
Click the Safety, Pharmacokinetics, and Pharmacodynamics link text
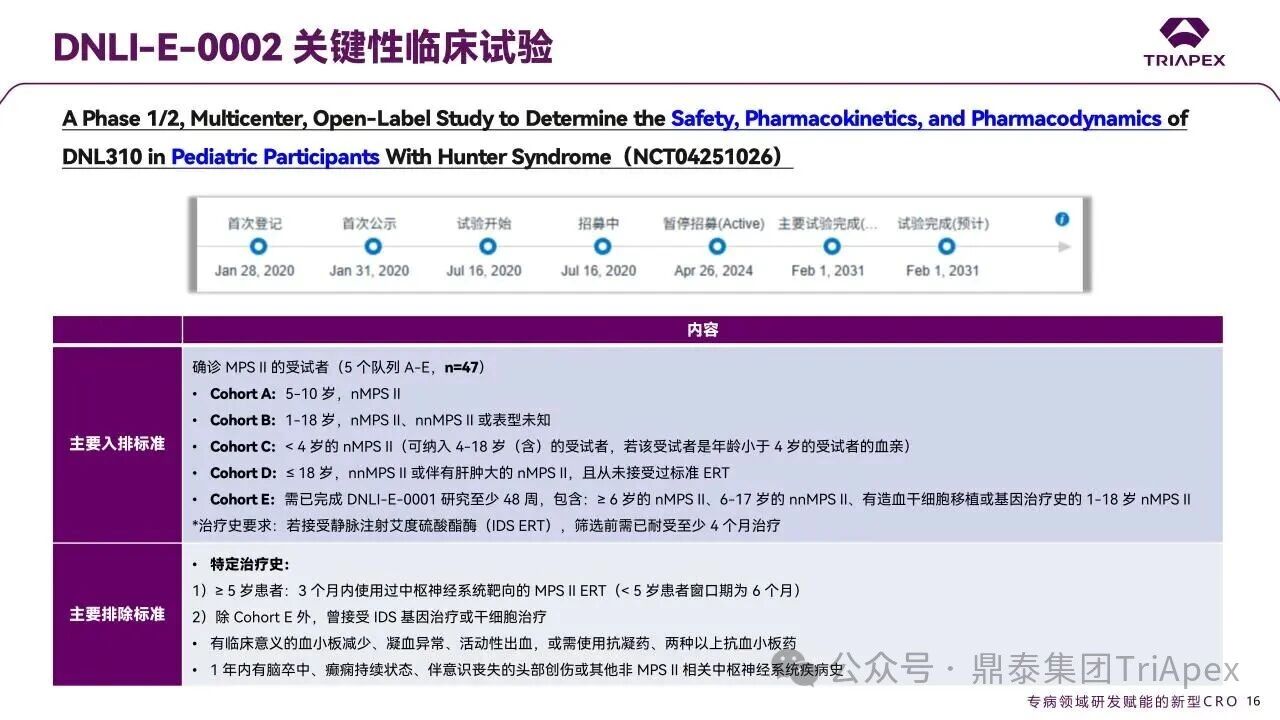pos(916,119)
